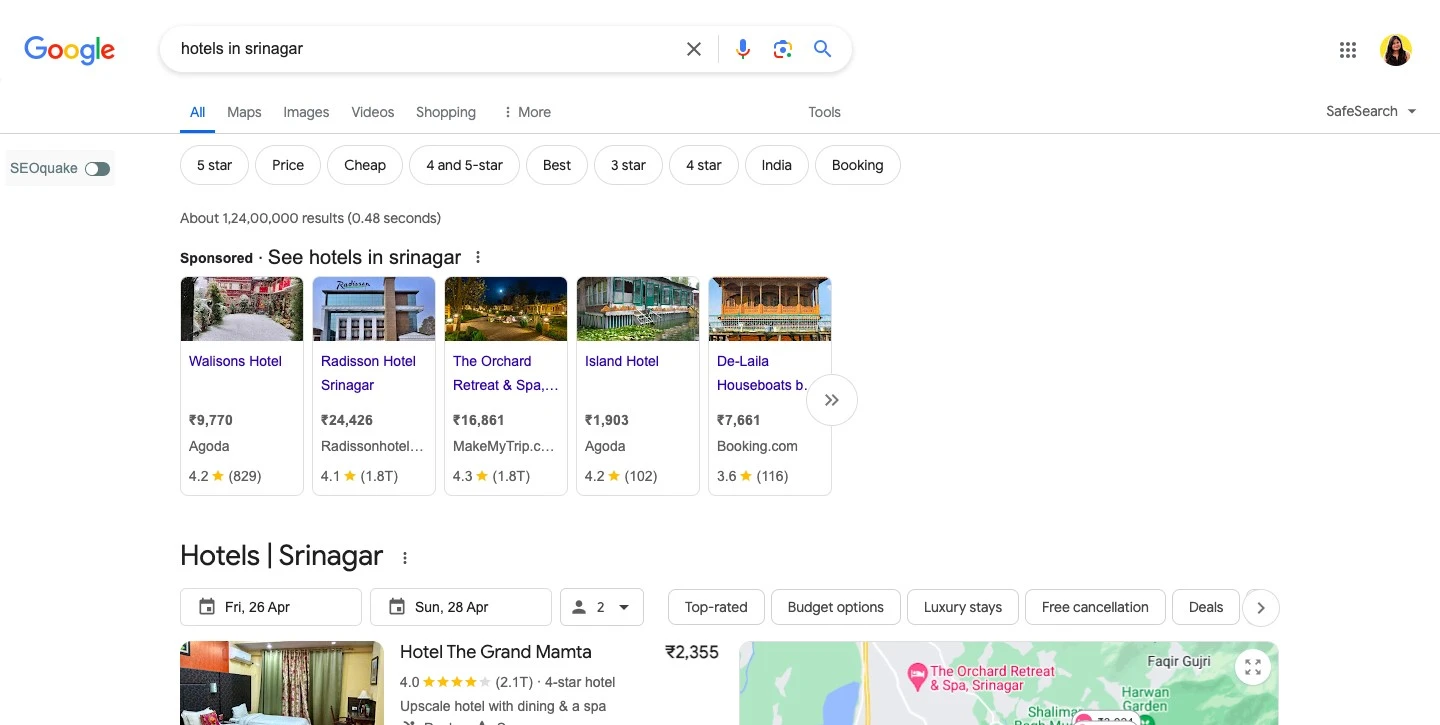Click The Orchard Retreat pin on map
This screenshot has width=1440, height=725.
916,677
